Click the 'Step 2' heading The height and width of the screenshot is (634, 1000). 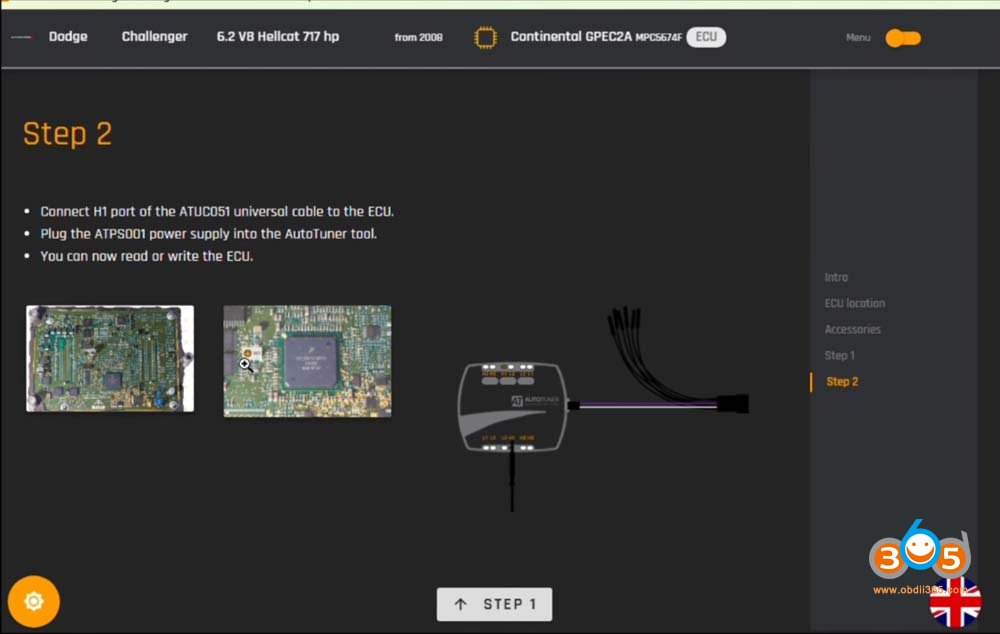tap(68, 134)
